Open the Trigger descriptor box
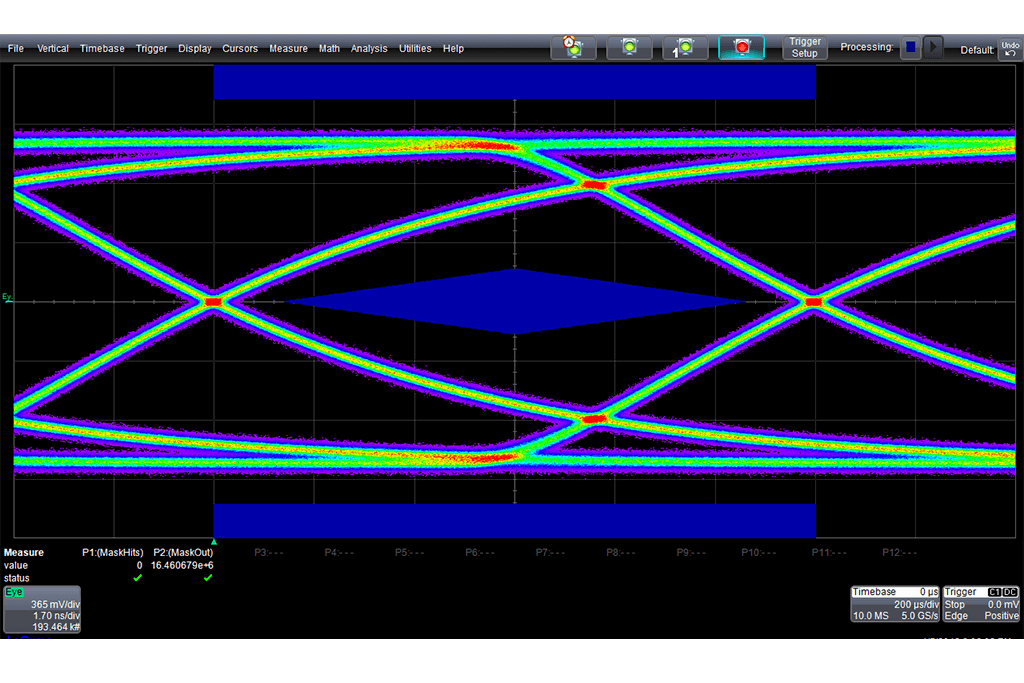The width and height of the screenshot is (1024, 683). pos(981,604)
